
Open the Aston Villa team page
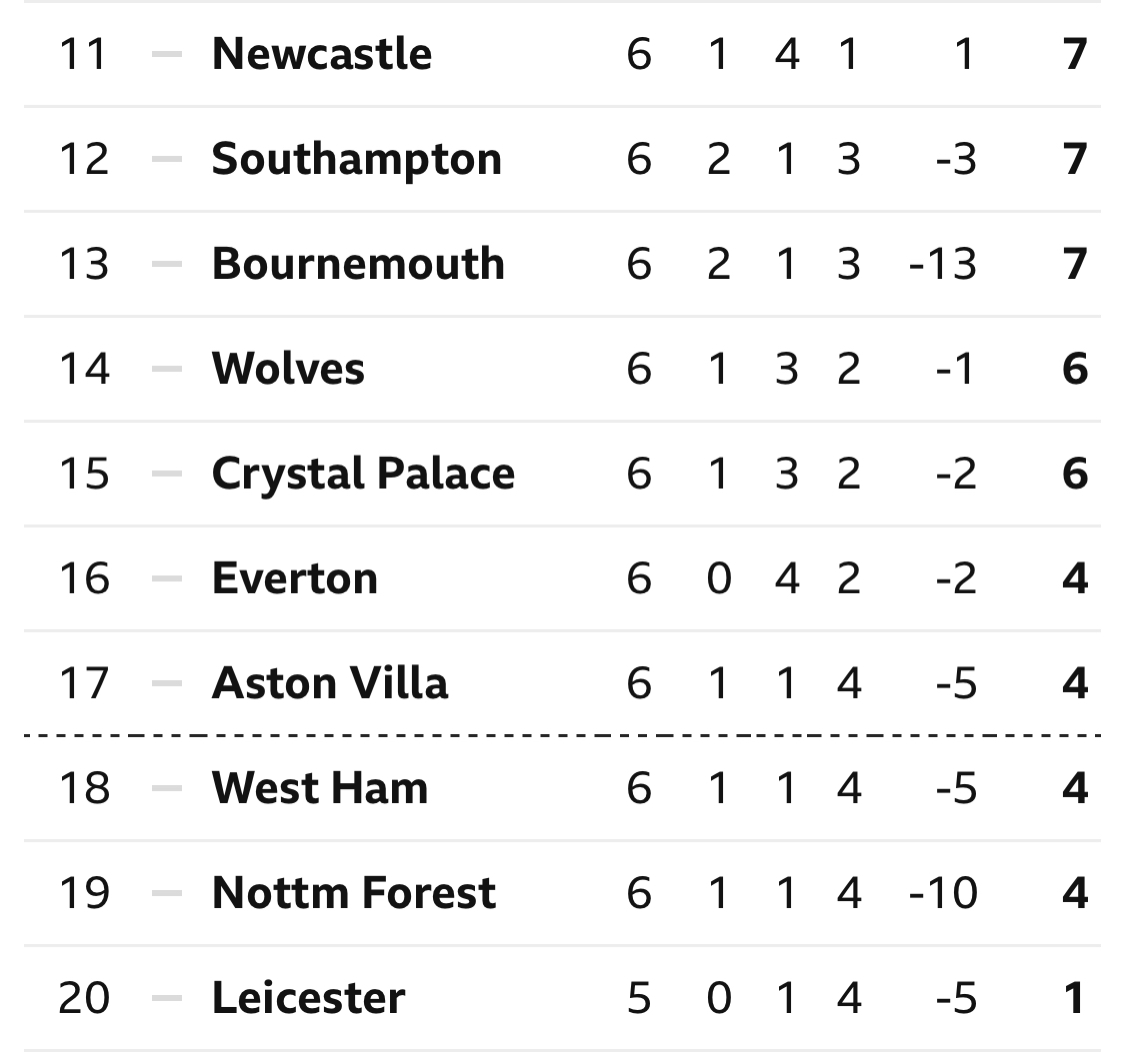[x=330, y=683]
